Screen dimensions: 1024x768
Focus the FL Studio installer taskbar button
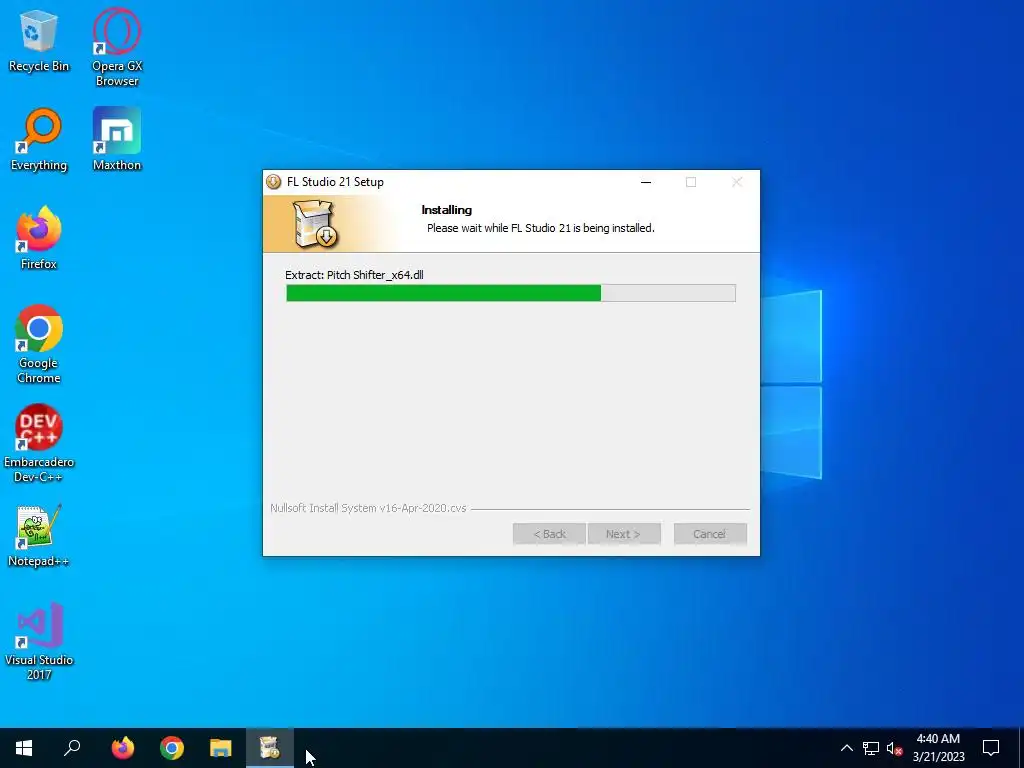tap(270, 748)
